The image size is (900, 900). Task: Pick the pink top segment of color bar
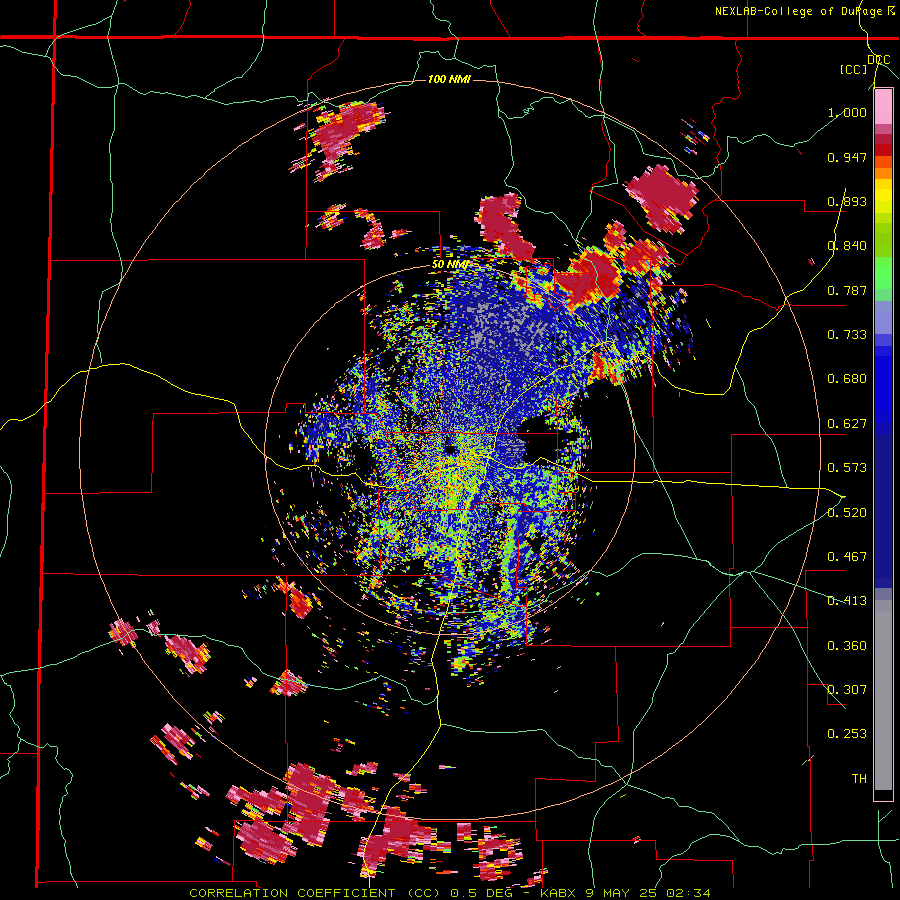click(883, 106)
